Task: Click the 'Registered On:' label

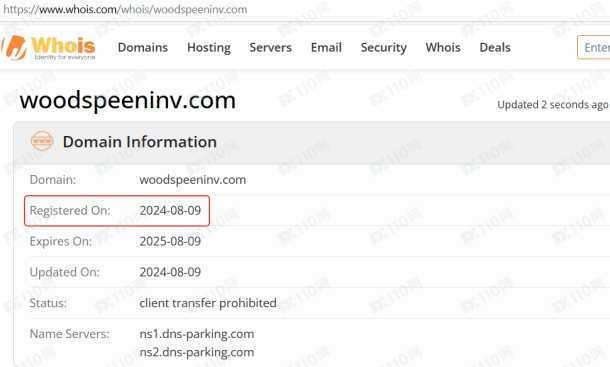Action: tap(70, 211)
